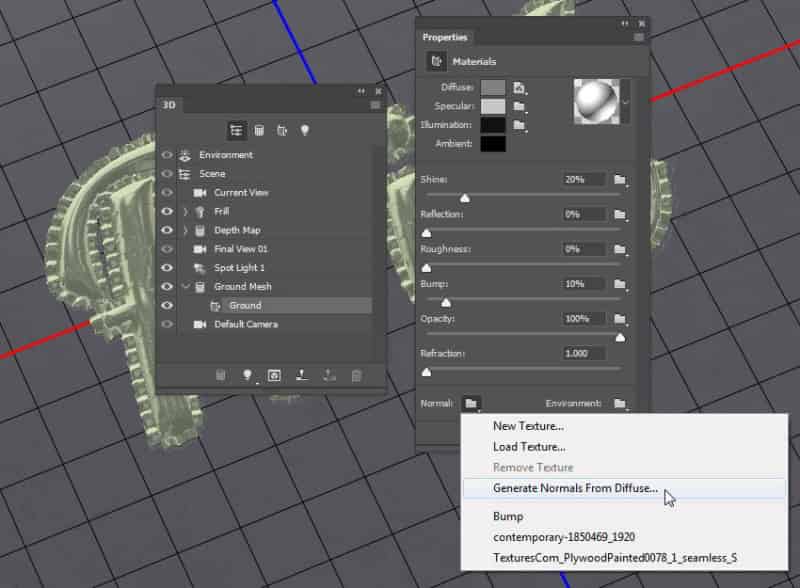Screen dimensions: 800x588
Task: Click the Illumination color swatch
Action: [x=493, y=125]
